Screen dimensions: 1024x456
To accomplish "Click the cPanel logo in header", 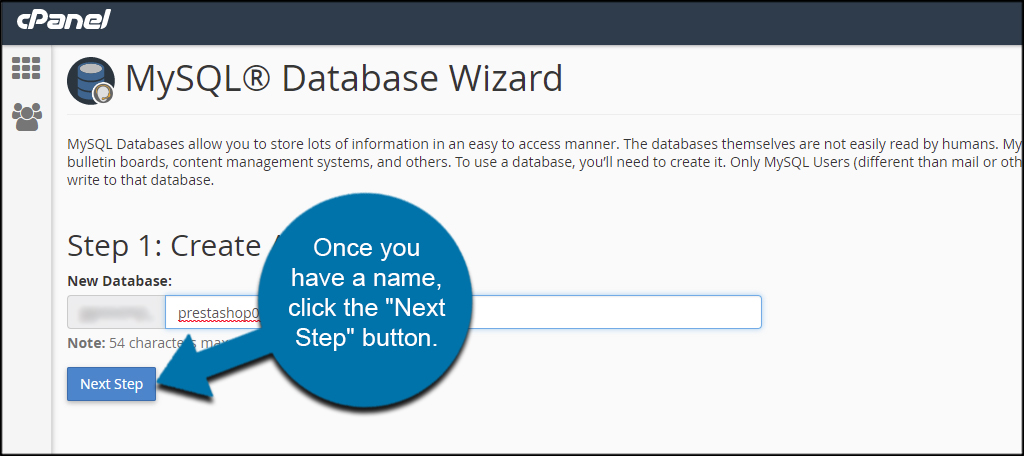I will pyautogui.click(x=63, y=20).
